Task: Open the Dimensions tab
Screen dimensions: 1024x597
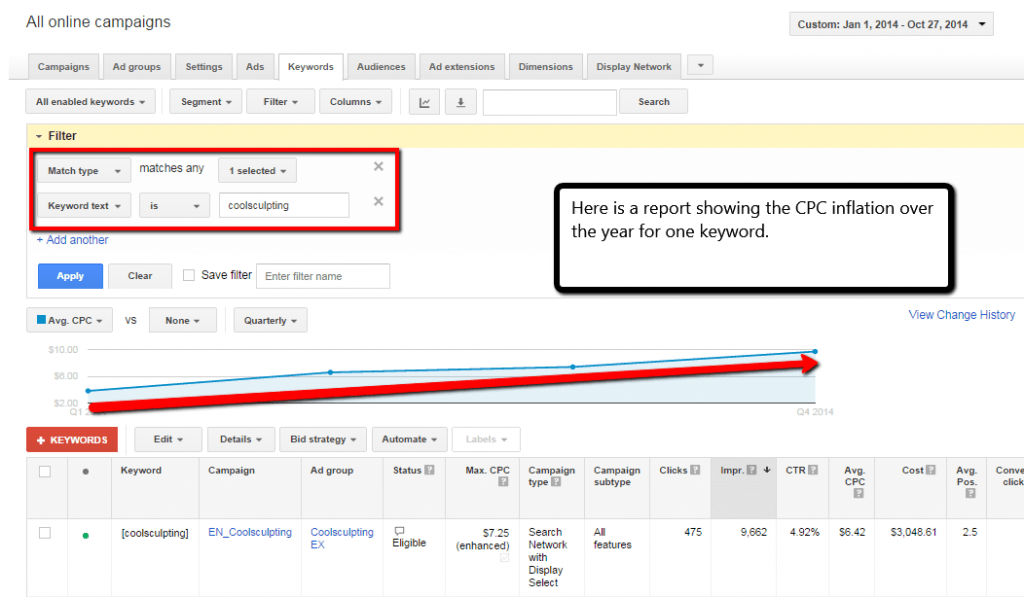Action: [546, 67]
